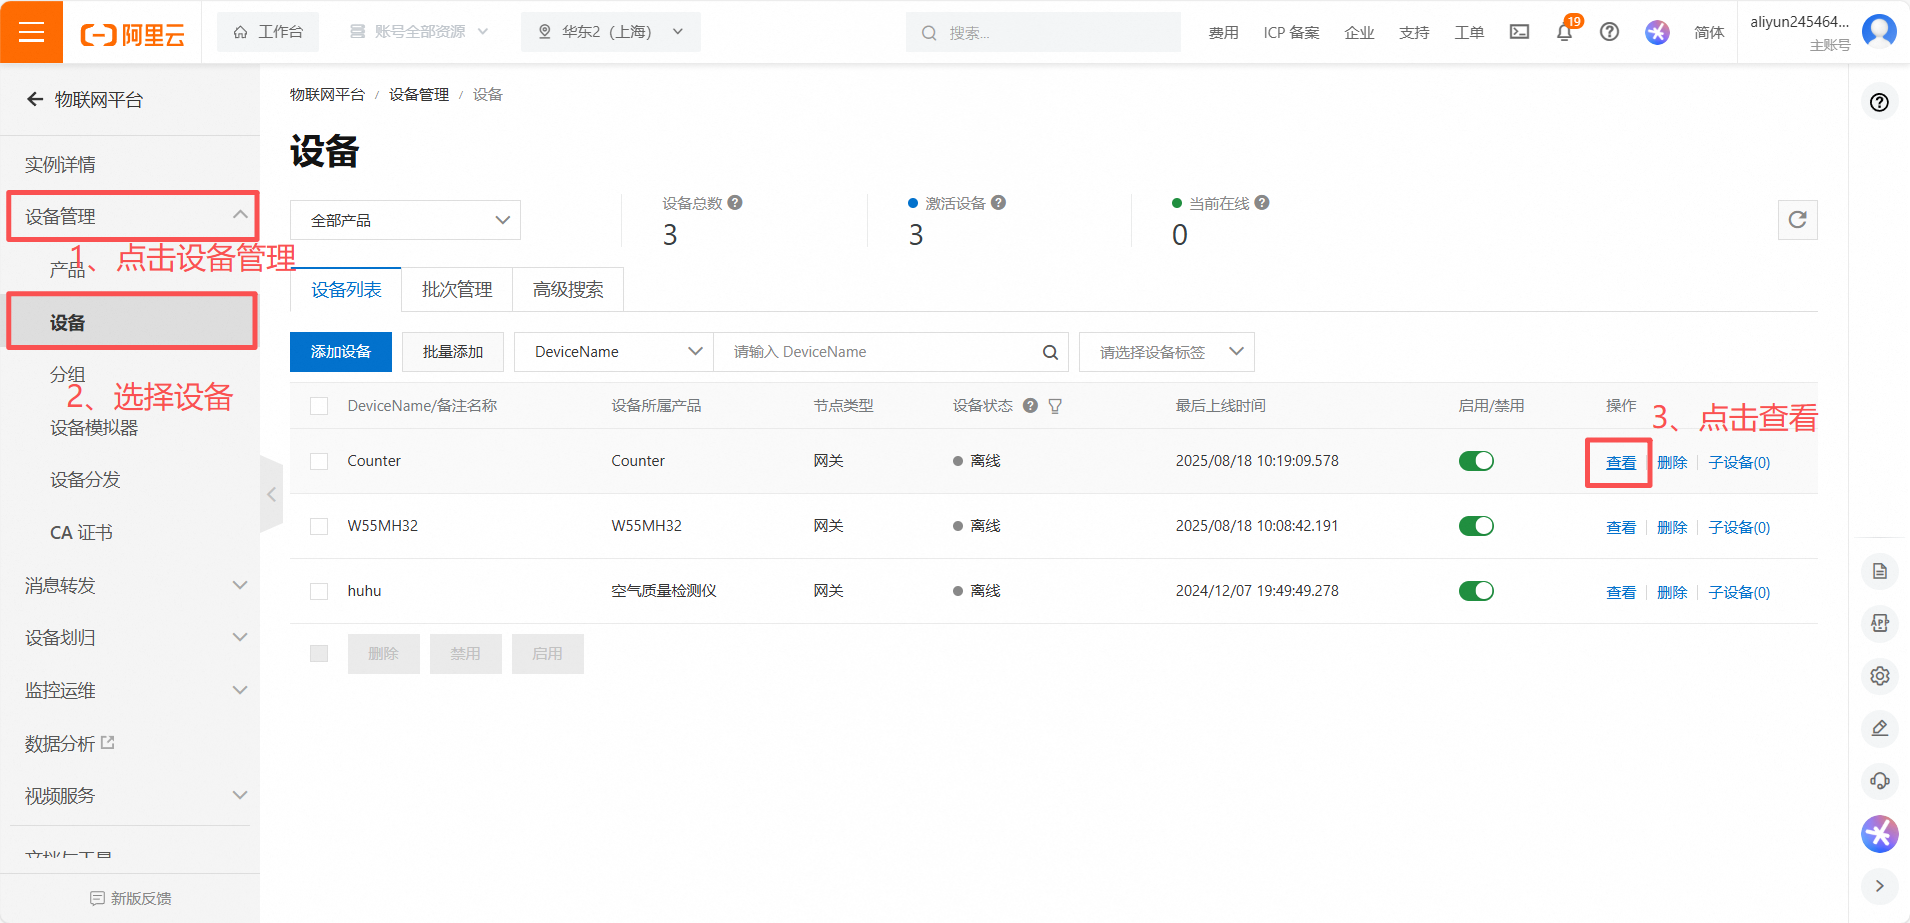Viewport: 1910px width, 923px height.
Task: Click the device status filter icon
Action: click(1055, 406)
